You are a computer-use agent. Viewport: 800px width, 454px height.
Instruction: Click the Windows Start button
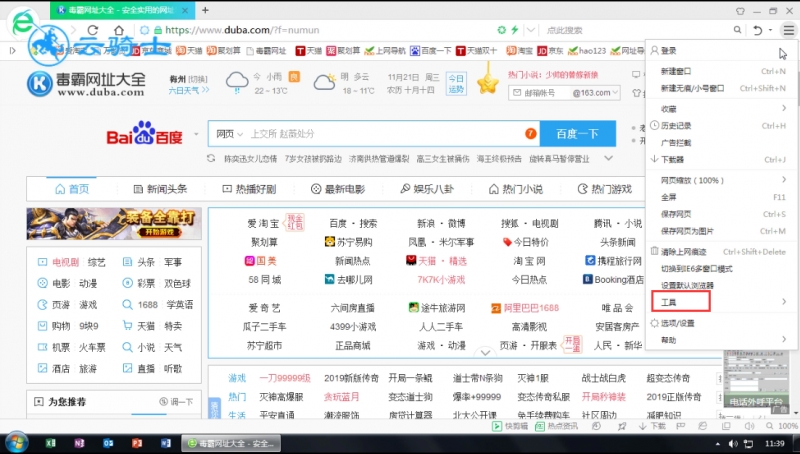pos(16,443)
